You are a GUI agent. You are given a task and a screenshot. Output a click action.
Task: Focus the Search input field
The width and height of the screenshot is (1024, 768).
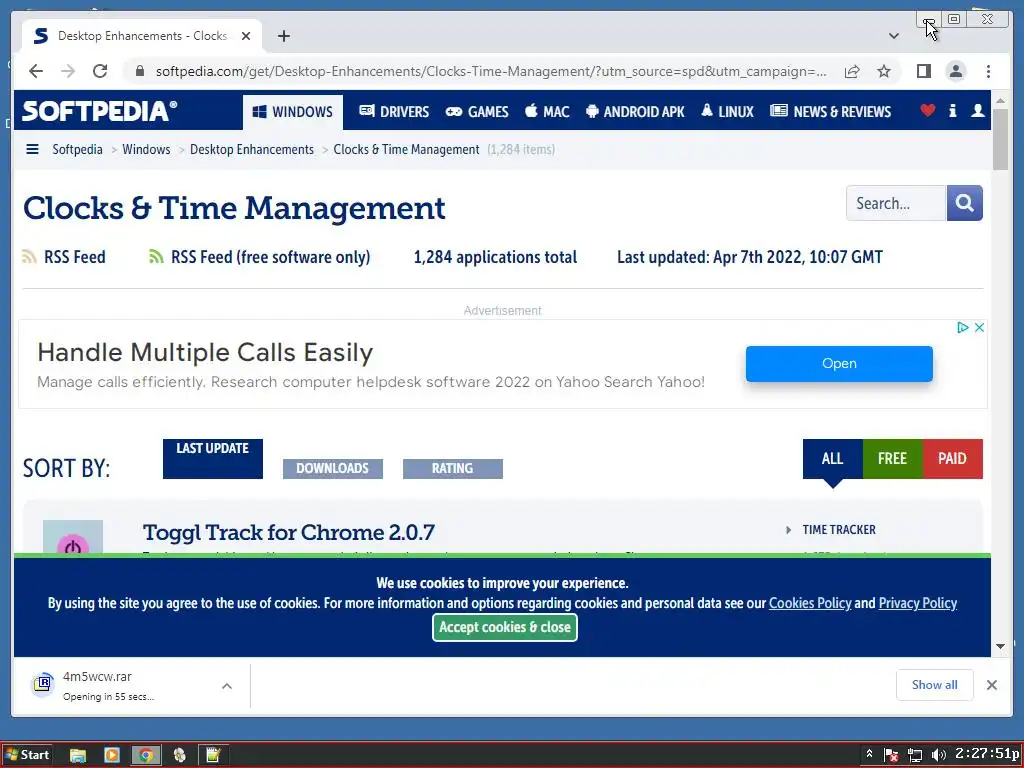tap(895, 203)
